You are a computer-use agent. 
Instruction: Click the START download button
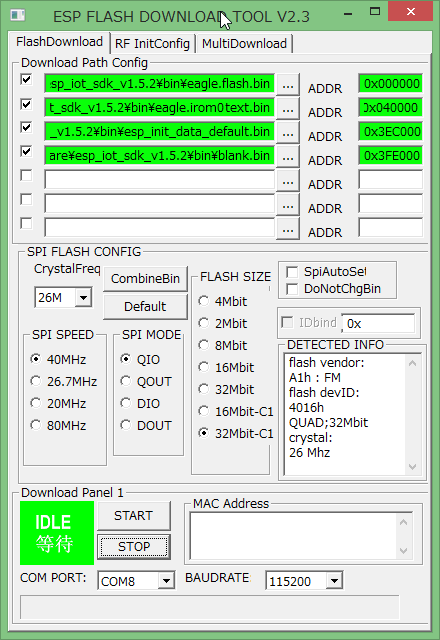(133, 516)
